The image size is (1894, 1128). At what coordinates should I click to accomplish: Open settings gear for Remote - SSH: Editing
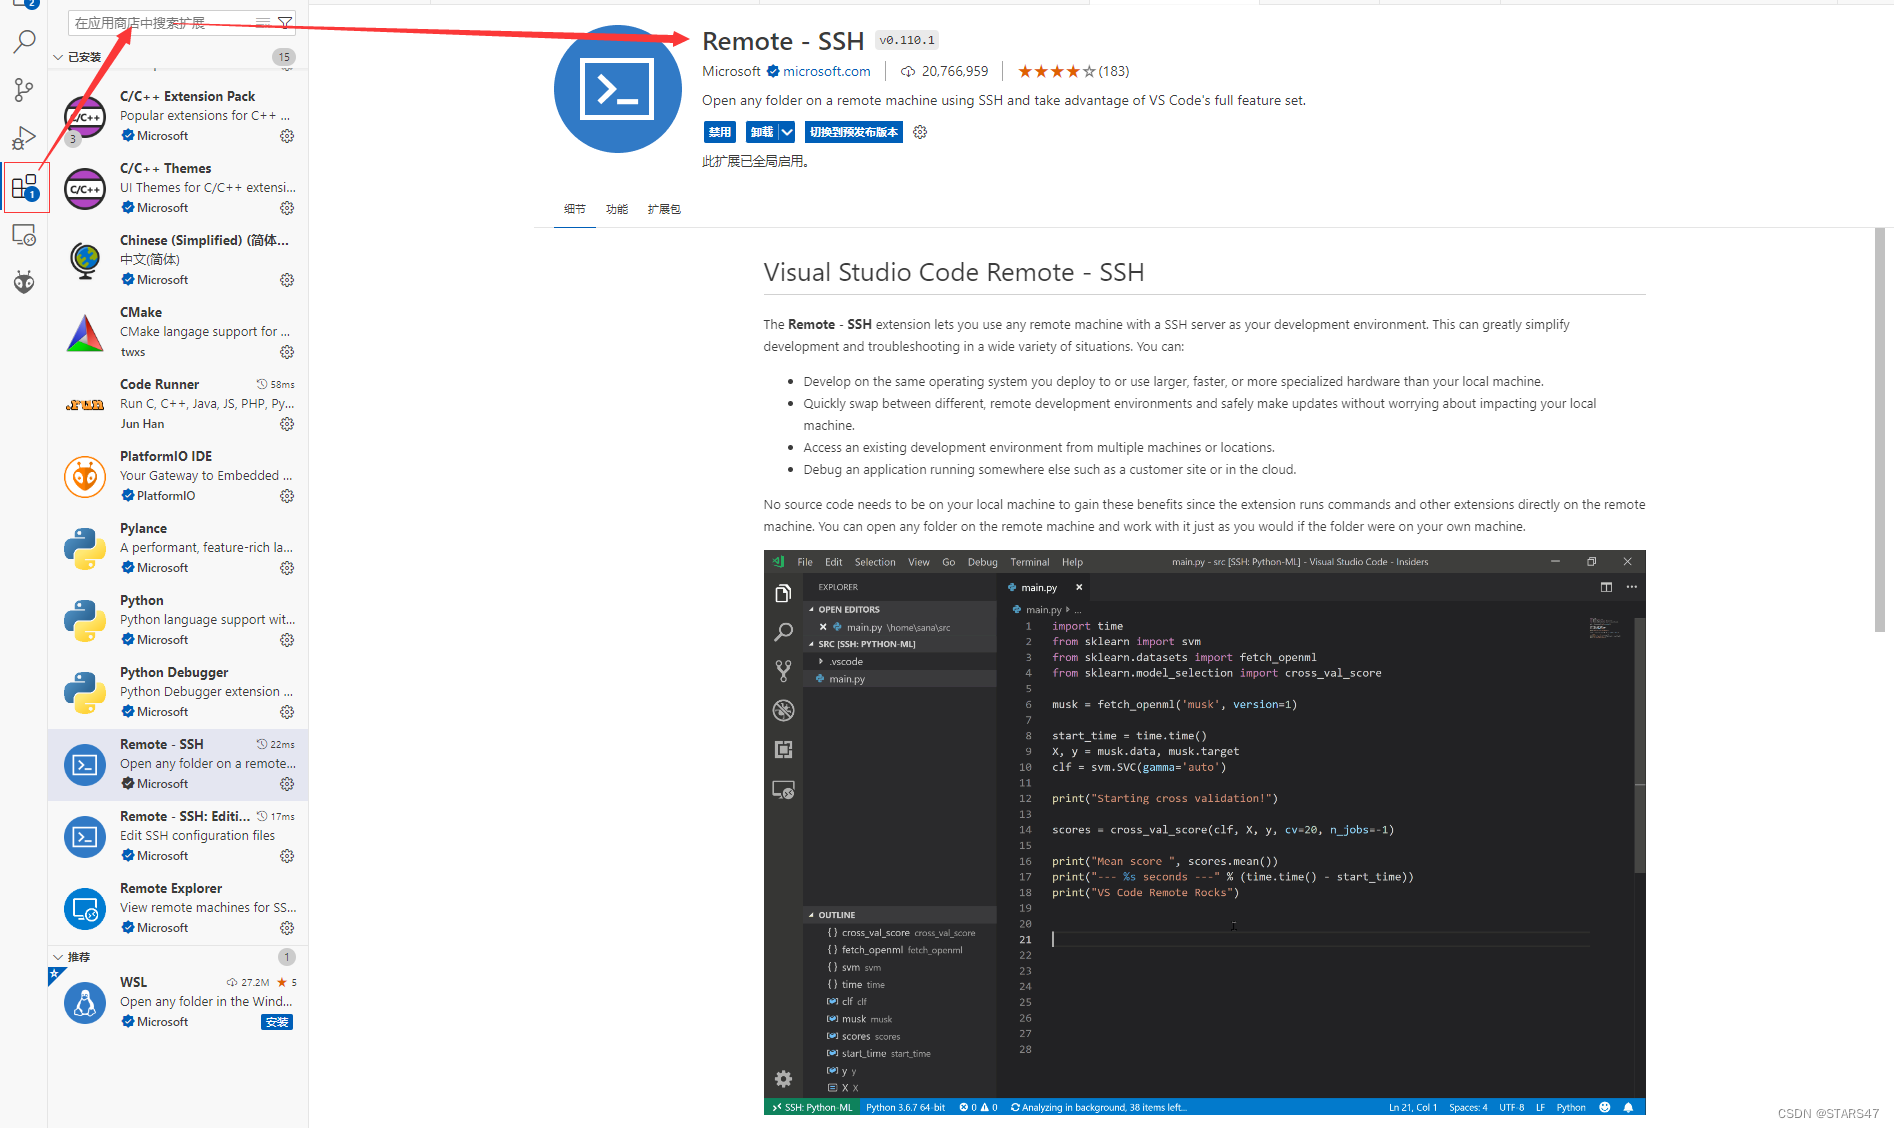(x=287, y=856)
